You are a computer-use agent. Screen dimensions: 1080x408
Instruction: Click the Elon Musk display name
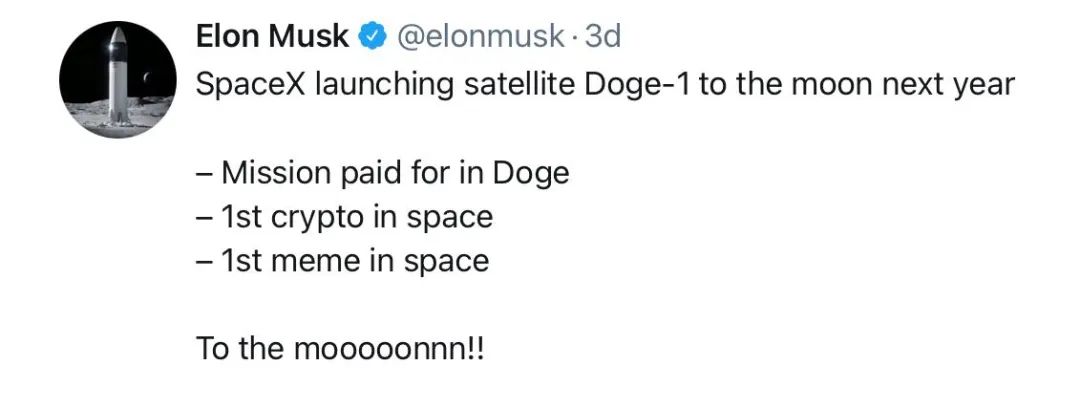pyautogui.click(x=273, y=36)
